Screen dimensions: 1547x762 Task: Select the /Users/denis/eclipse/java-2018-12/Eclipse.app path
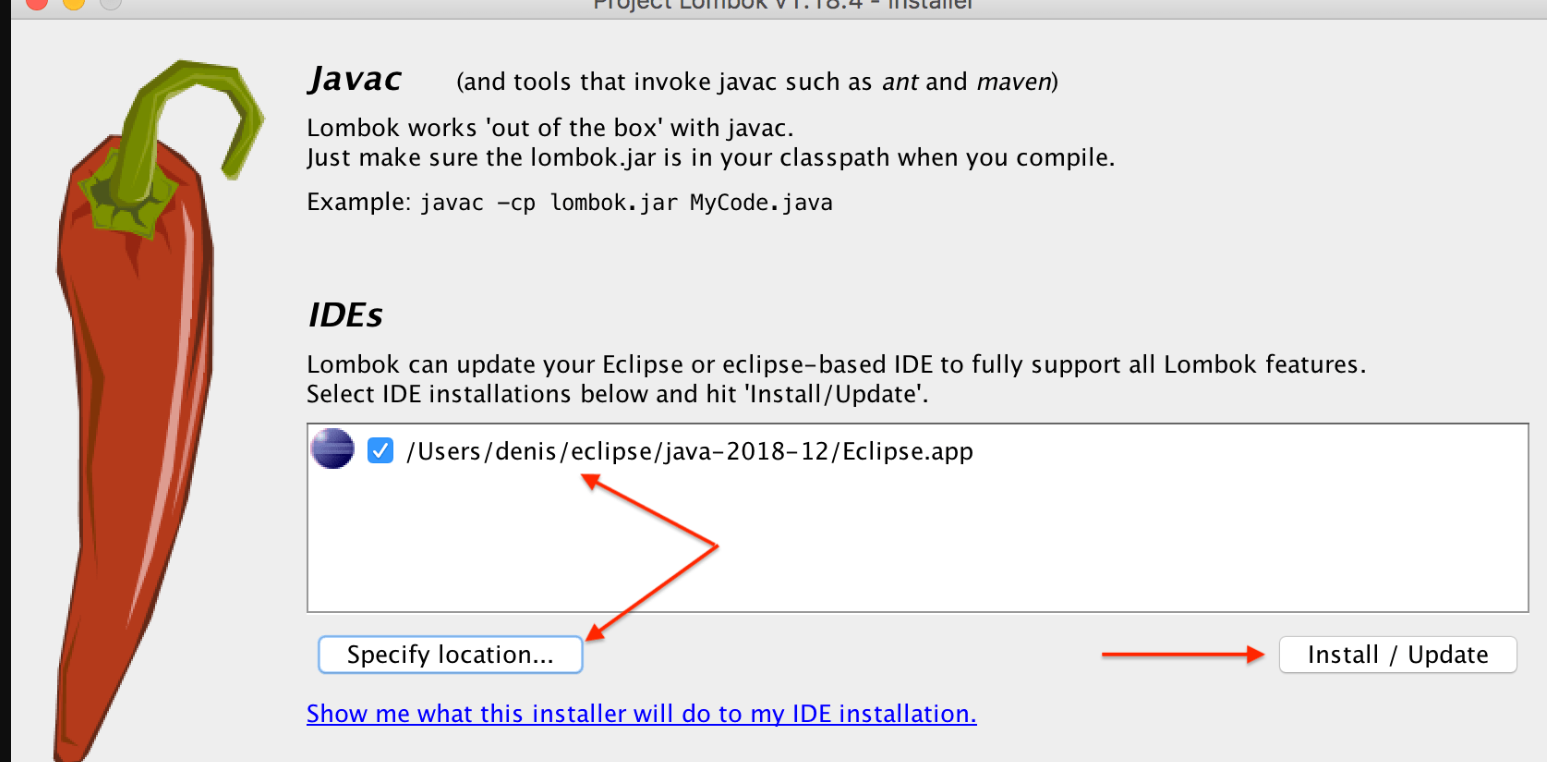[689, 451]
